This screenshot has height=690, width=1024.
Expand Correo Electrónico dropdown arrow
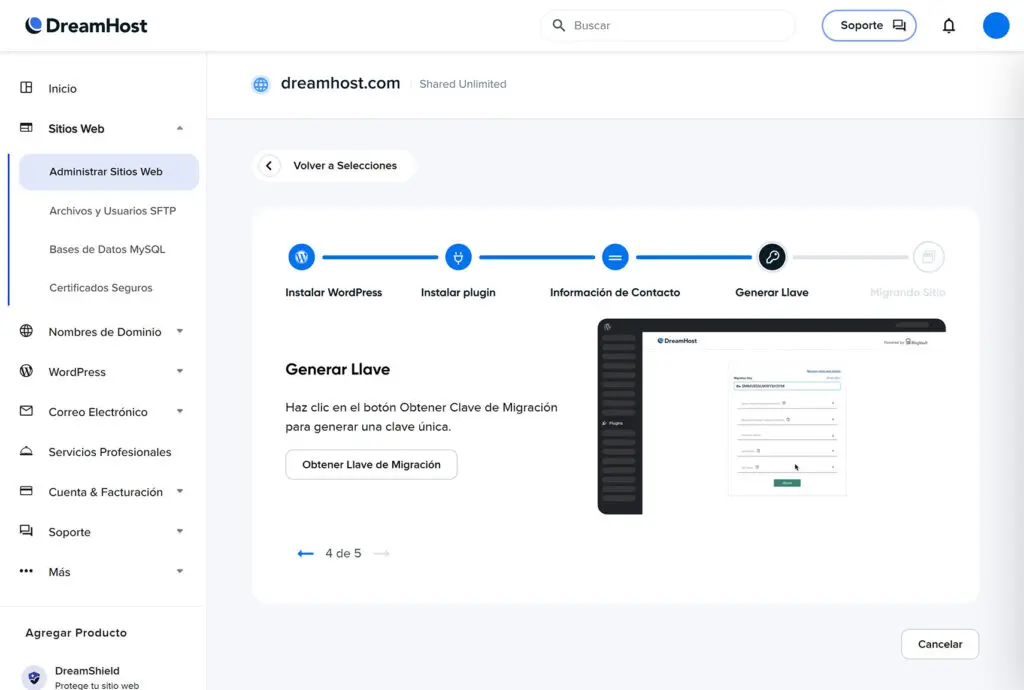180,411
